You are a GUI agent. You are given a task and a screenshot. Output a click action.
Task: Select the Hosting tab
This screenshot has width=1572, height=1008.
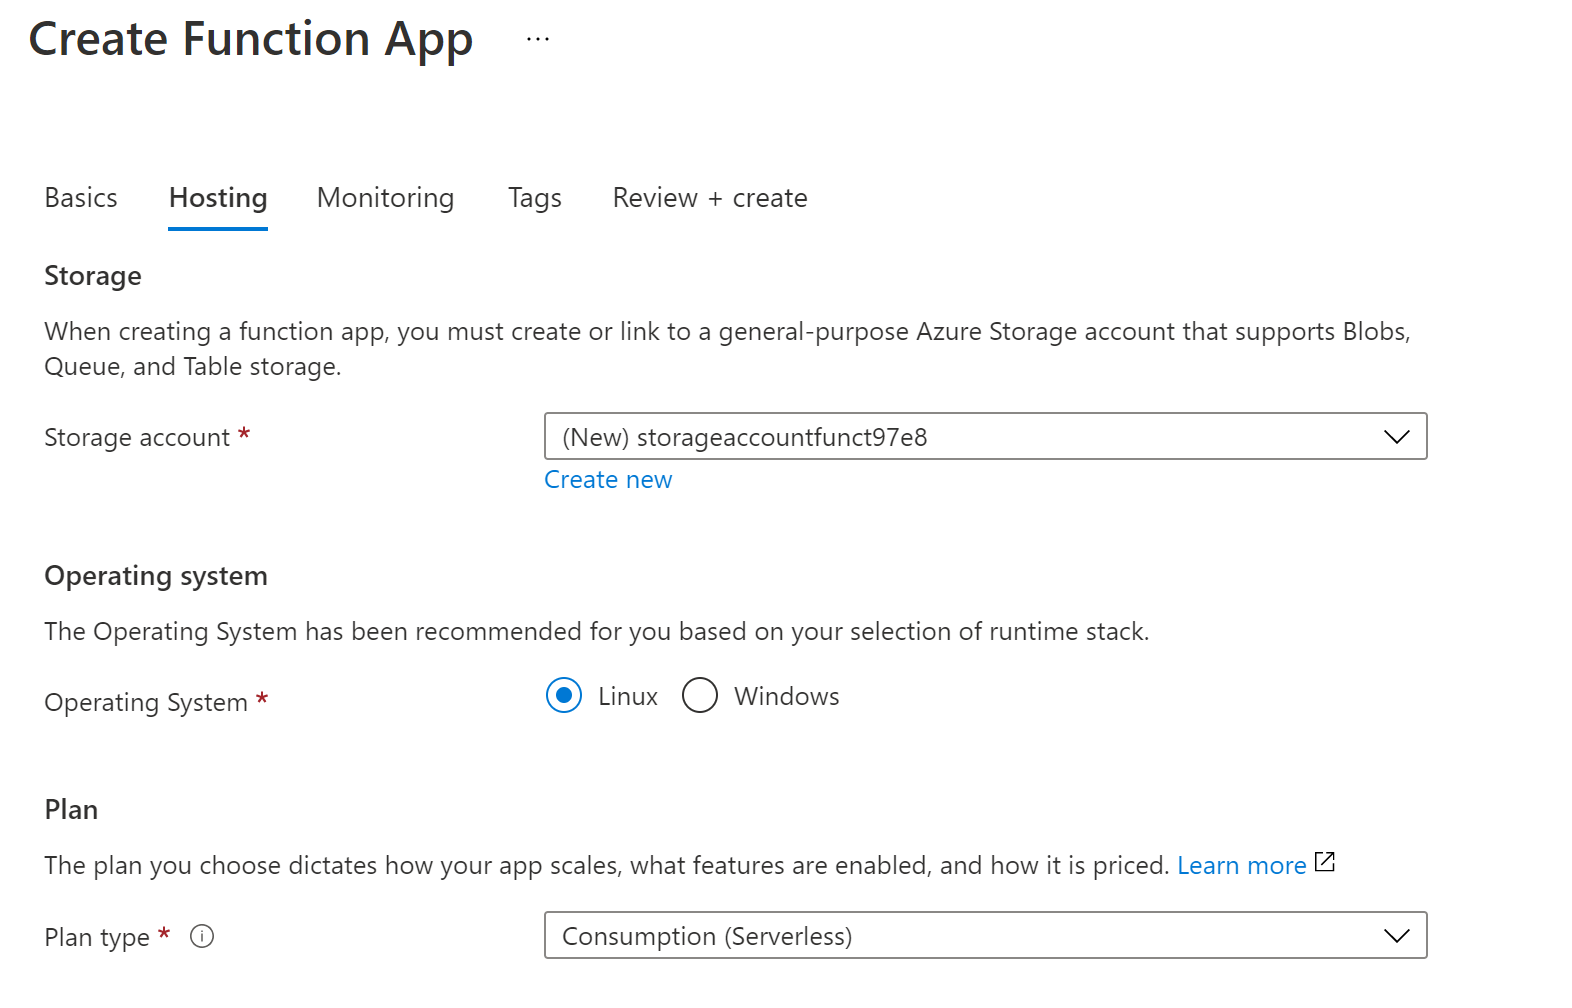(x=218, y=198)
